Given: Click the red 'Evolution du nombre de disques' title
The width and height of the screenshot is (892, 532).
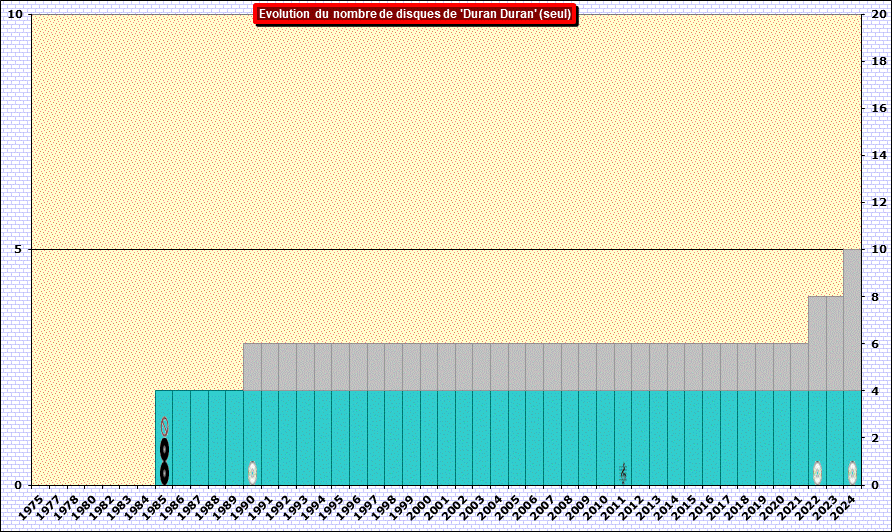Looking at the screenshot, I should (415, 14).
